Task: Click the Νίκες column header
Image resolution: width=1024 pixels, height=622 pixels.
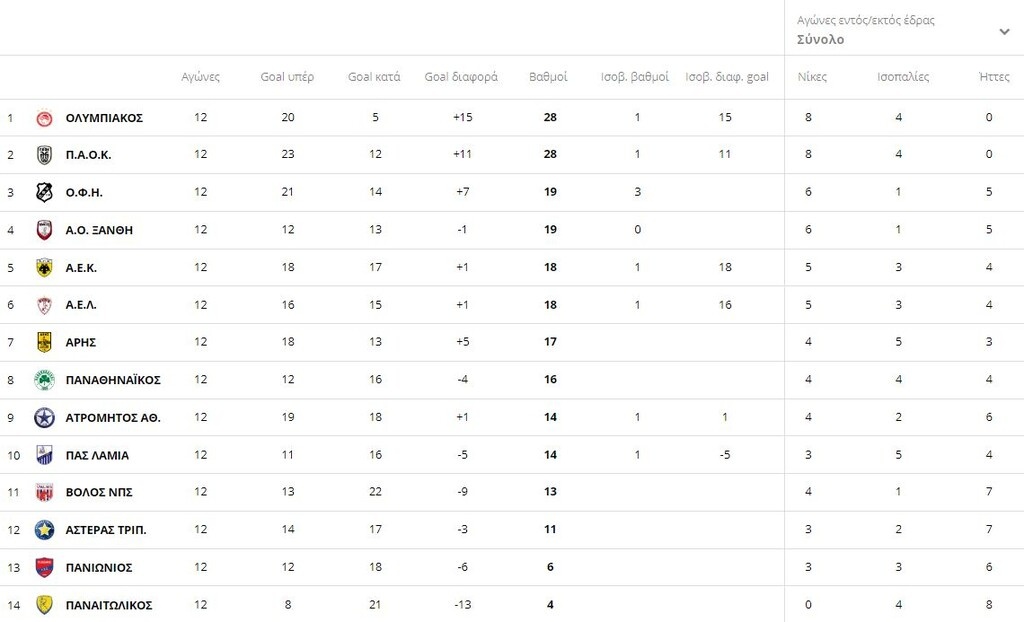Action: pos(812,77)
